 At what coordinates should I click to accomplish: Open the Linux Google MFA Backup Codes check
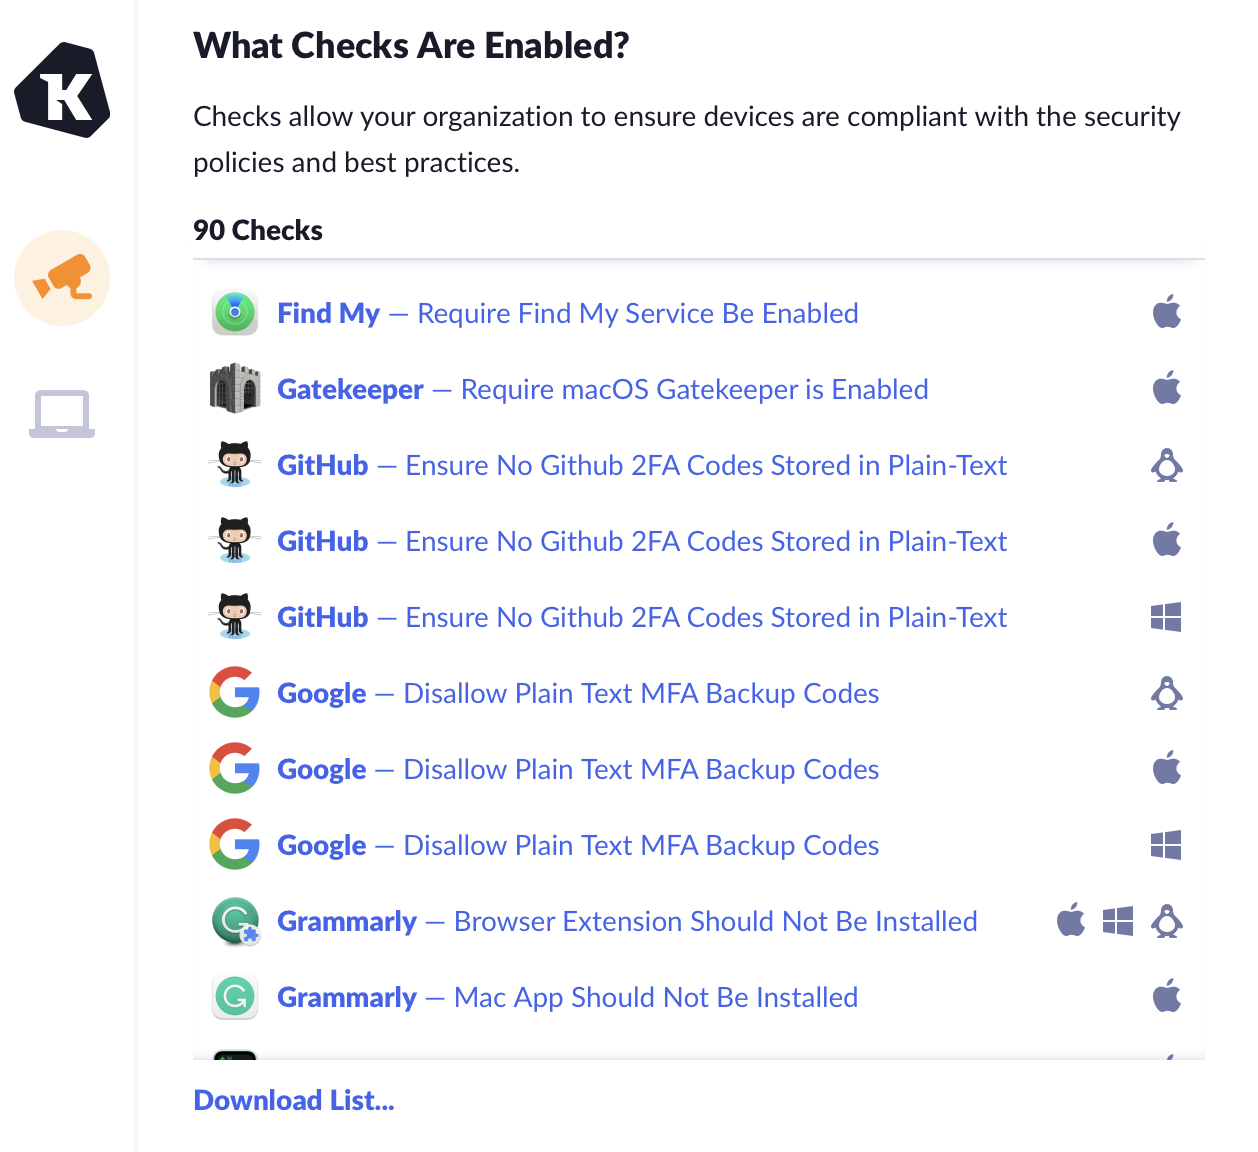pyautogui.click(x=577, y=694)
